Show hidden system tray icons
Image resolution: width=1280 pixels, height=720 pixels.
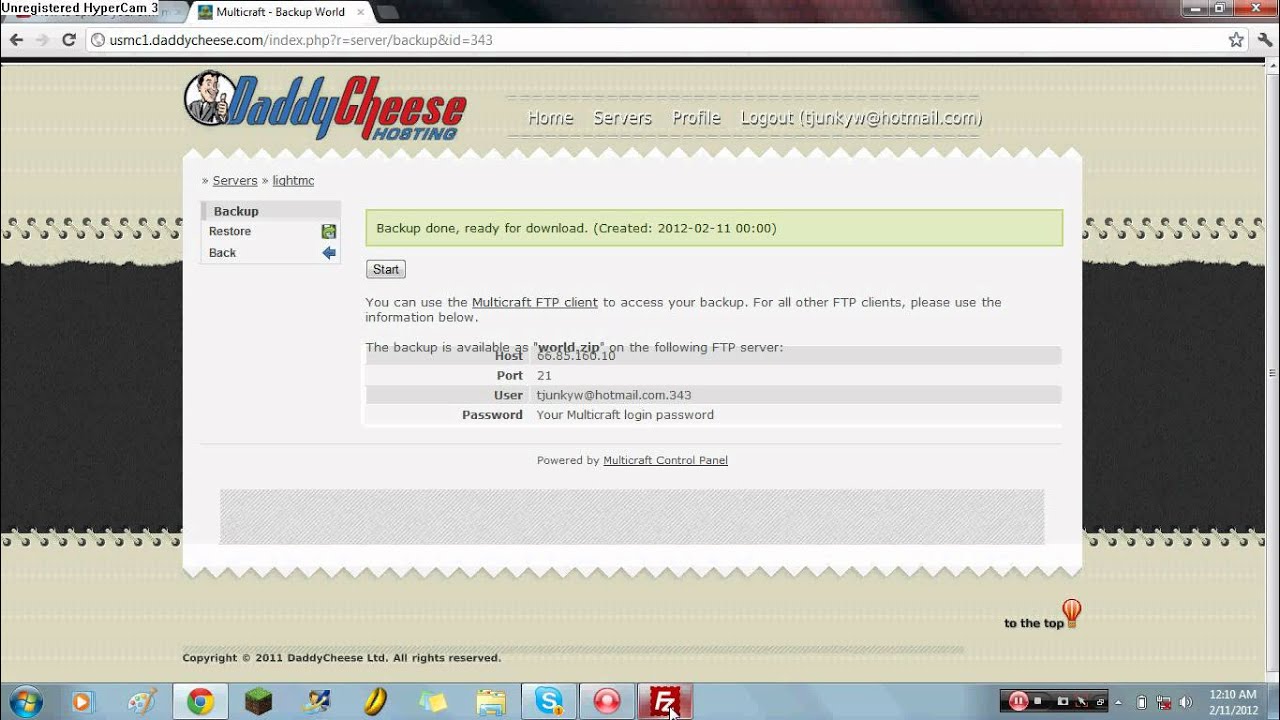(1118, 702)
